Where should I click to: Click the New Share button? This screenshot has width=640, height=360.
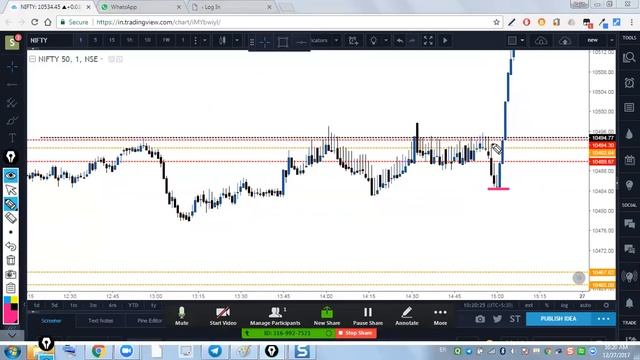click(327, 316)
